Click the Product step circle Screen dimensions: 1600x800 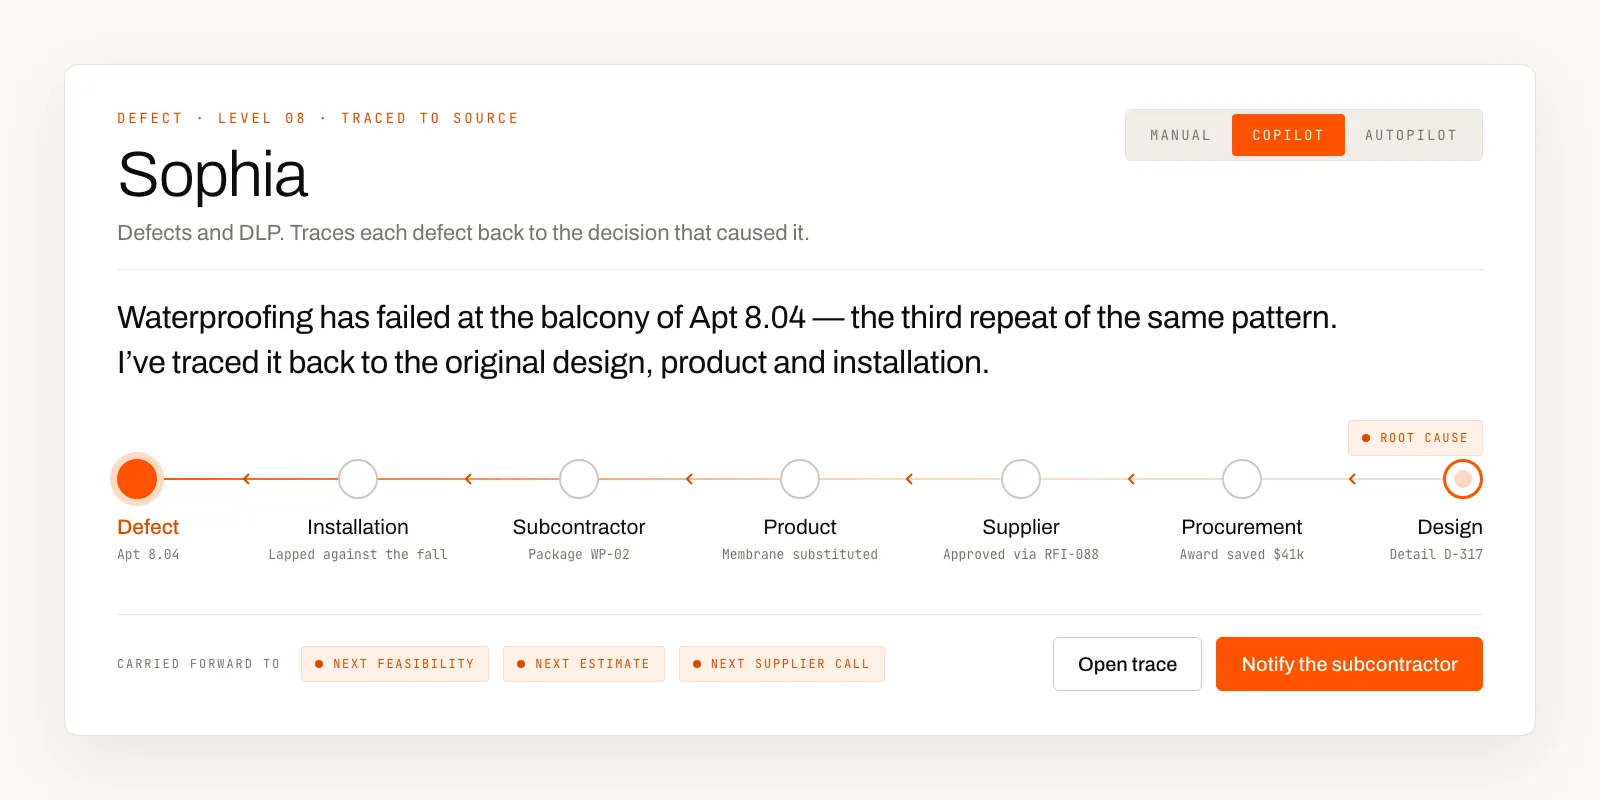(800, 479)
